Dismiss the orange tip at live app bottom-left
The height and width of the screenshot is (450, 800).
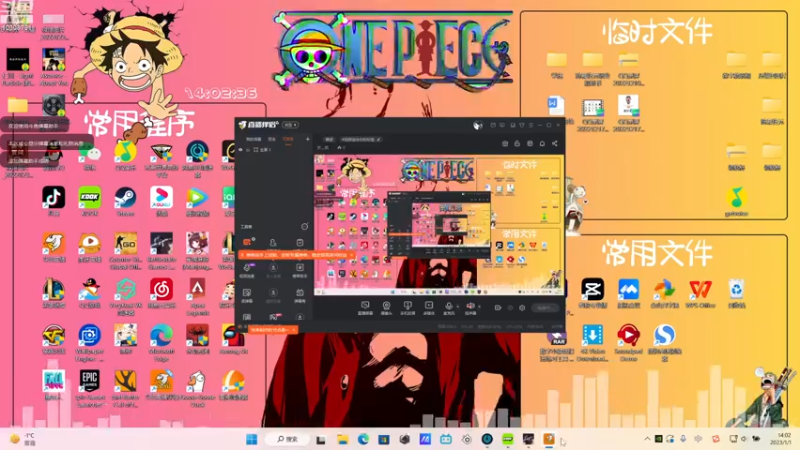(294, 330)
